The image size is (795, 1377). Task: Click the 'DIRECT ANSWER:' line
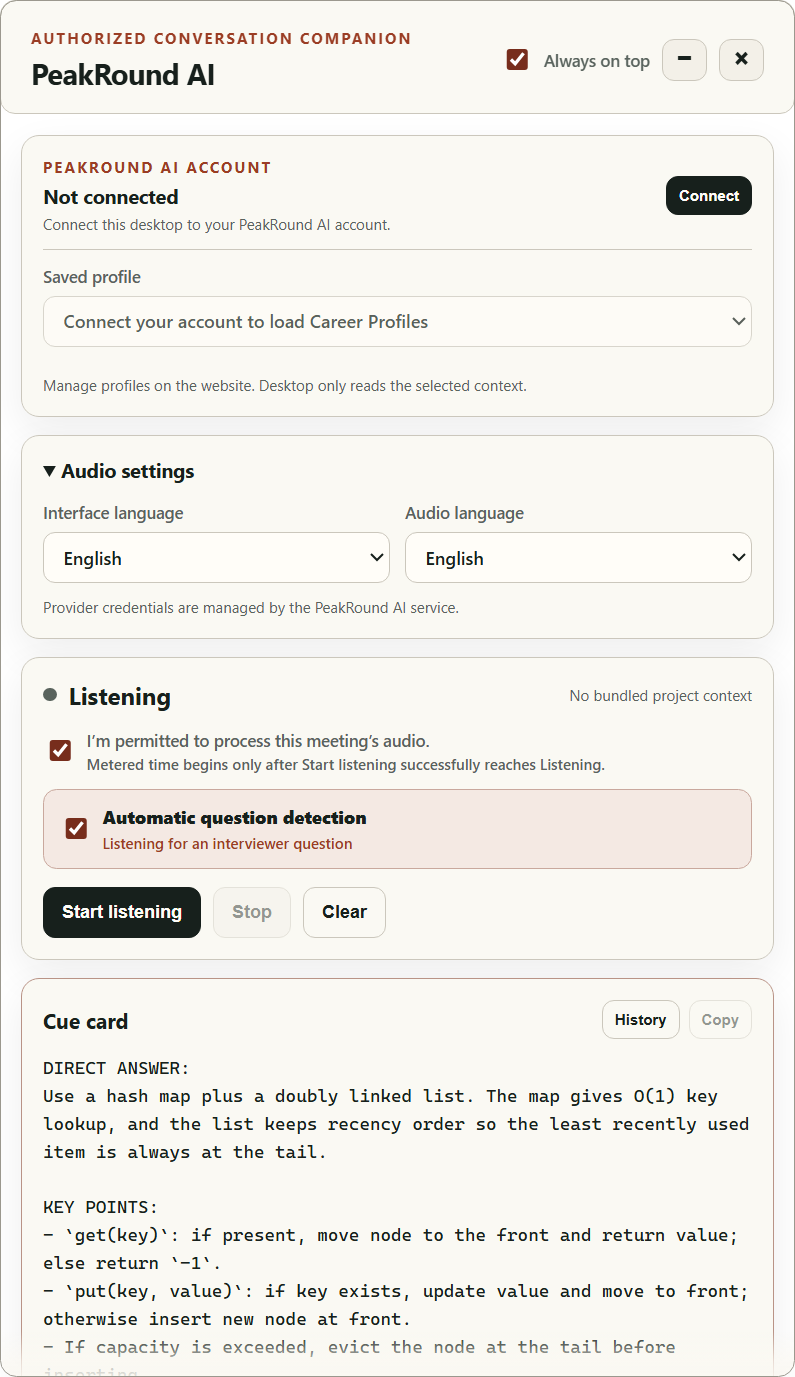[x=116, y=1069]
